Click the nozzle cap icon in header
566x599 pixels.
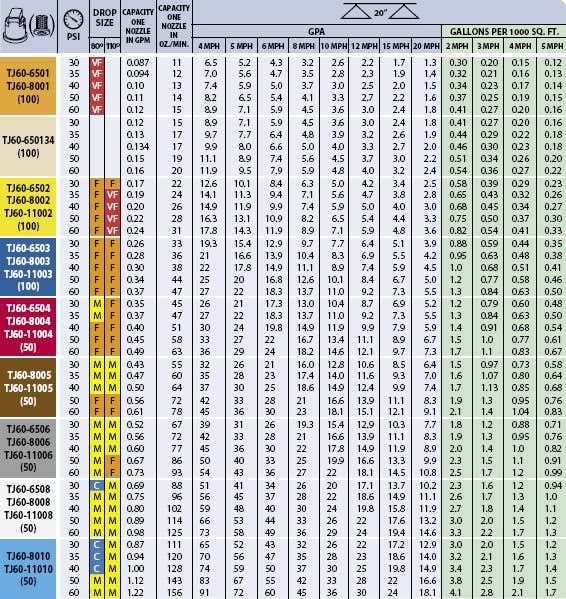pos(15,26)
